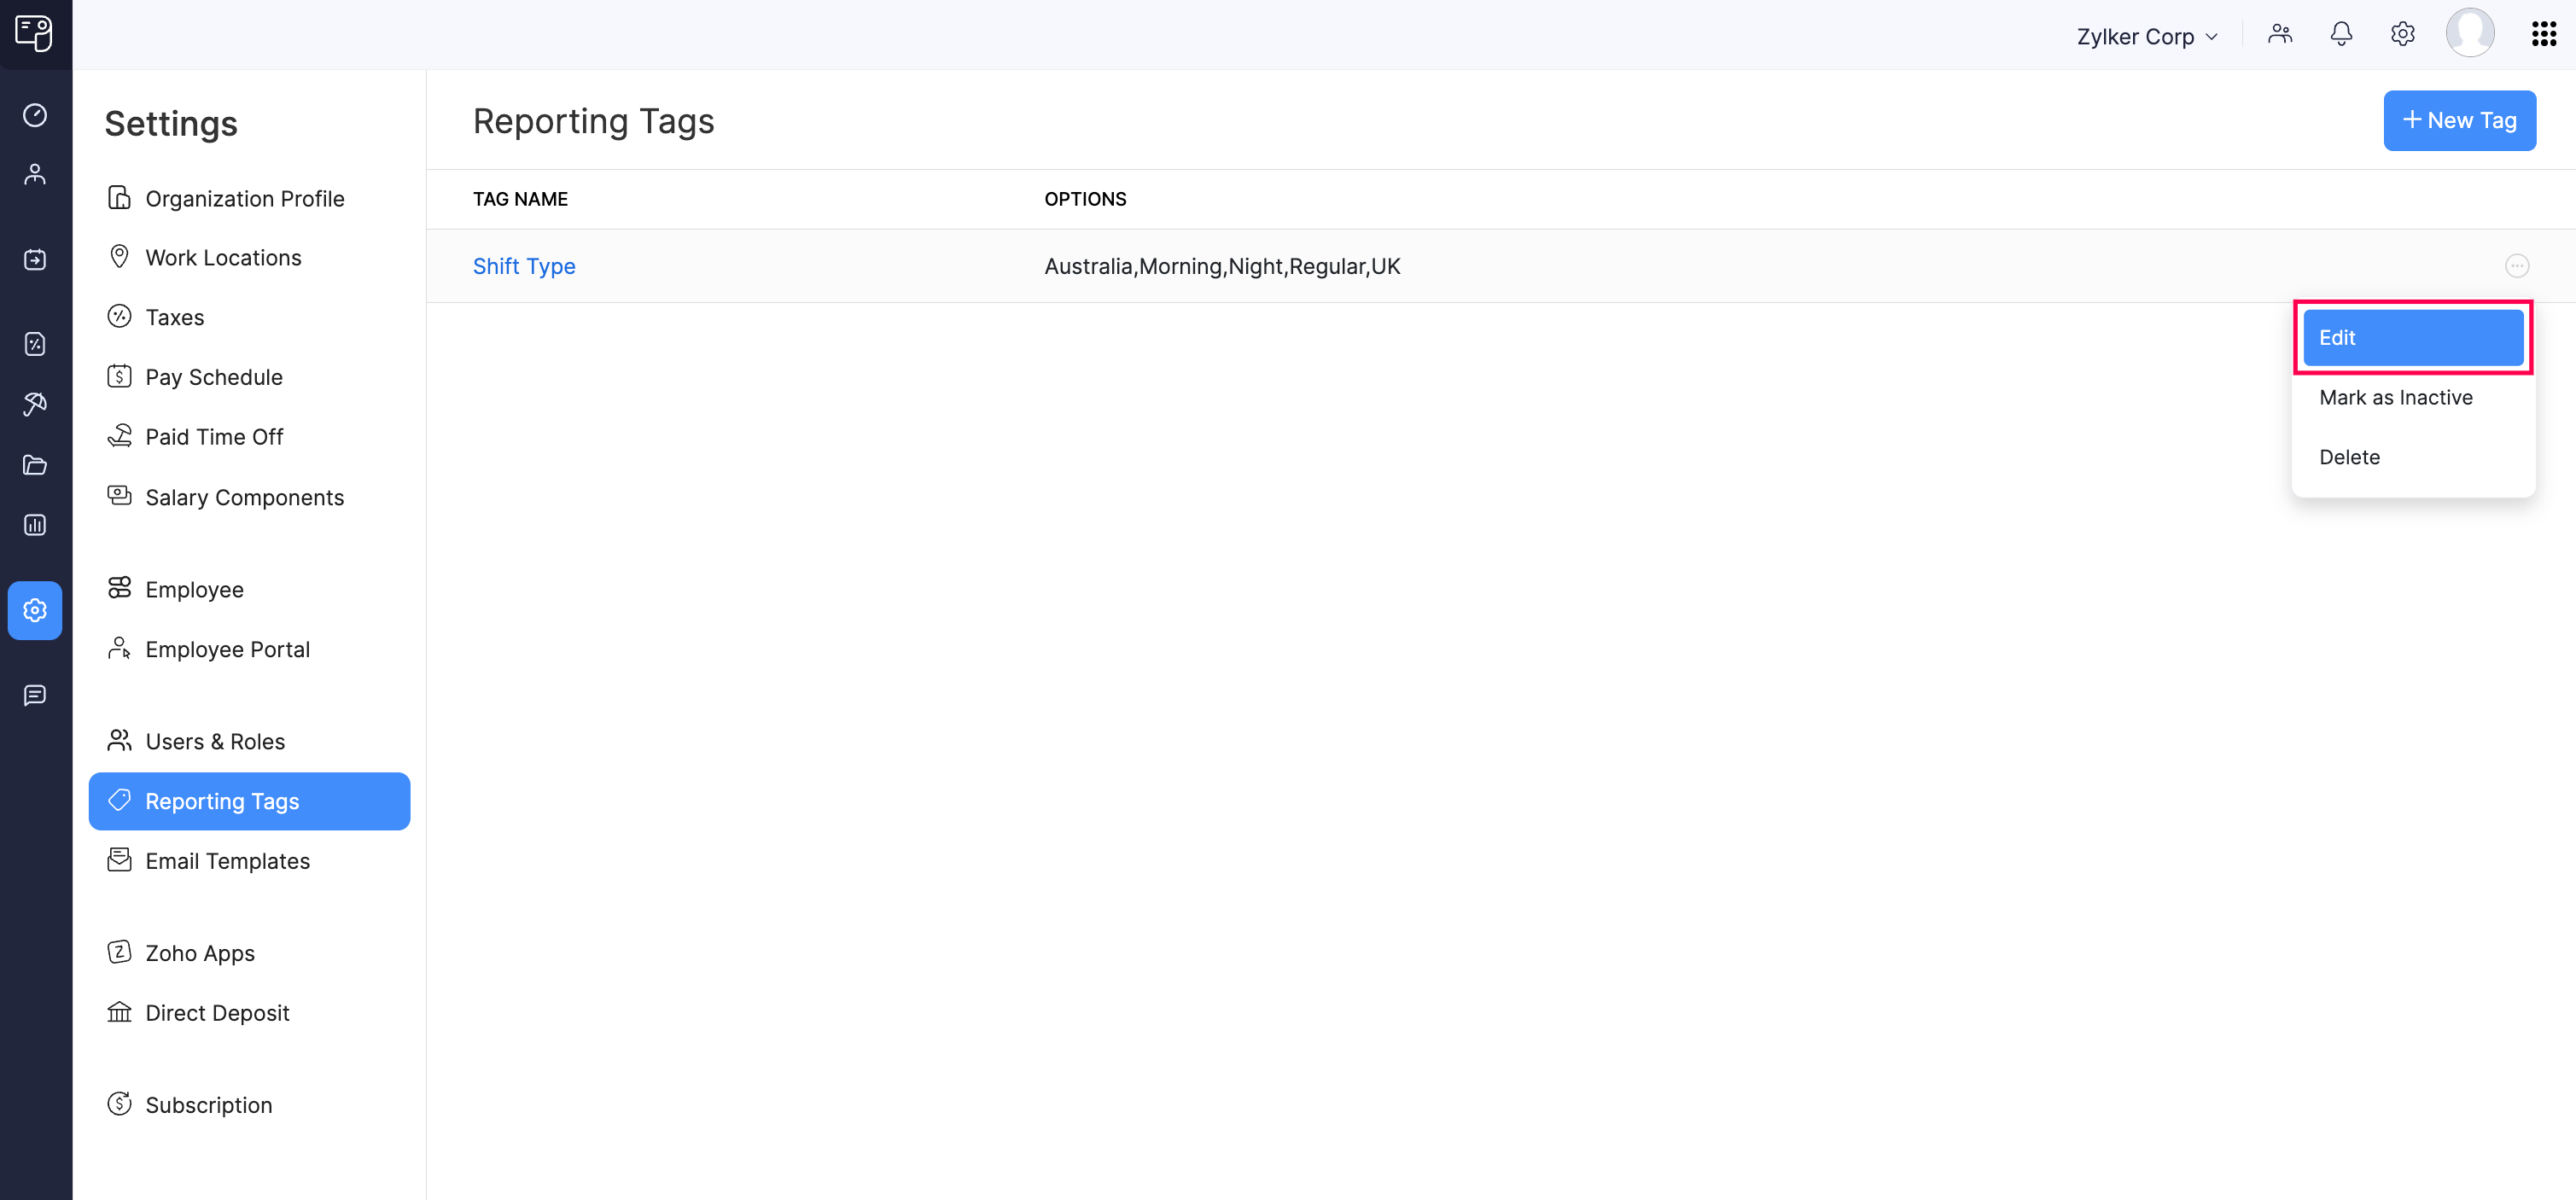Click the settings gear in top bar
This screenshot has width=2576, height=1200.
pos(2402,34)
